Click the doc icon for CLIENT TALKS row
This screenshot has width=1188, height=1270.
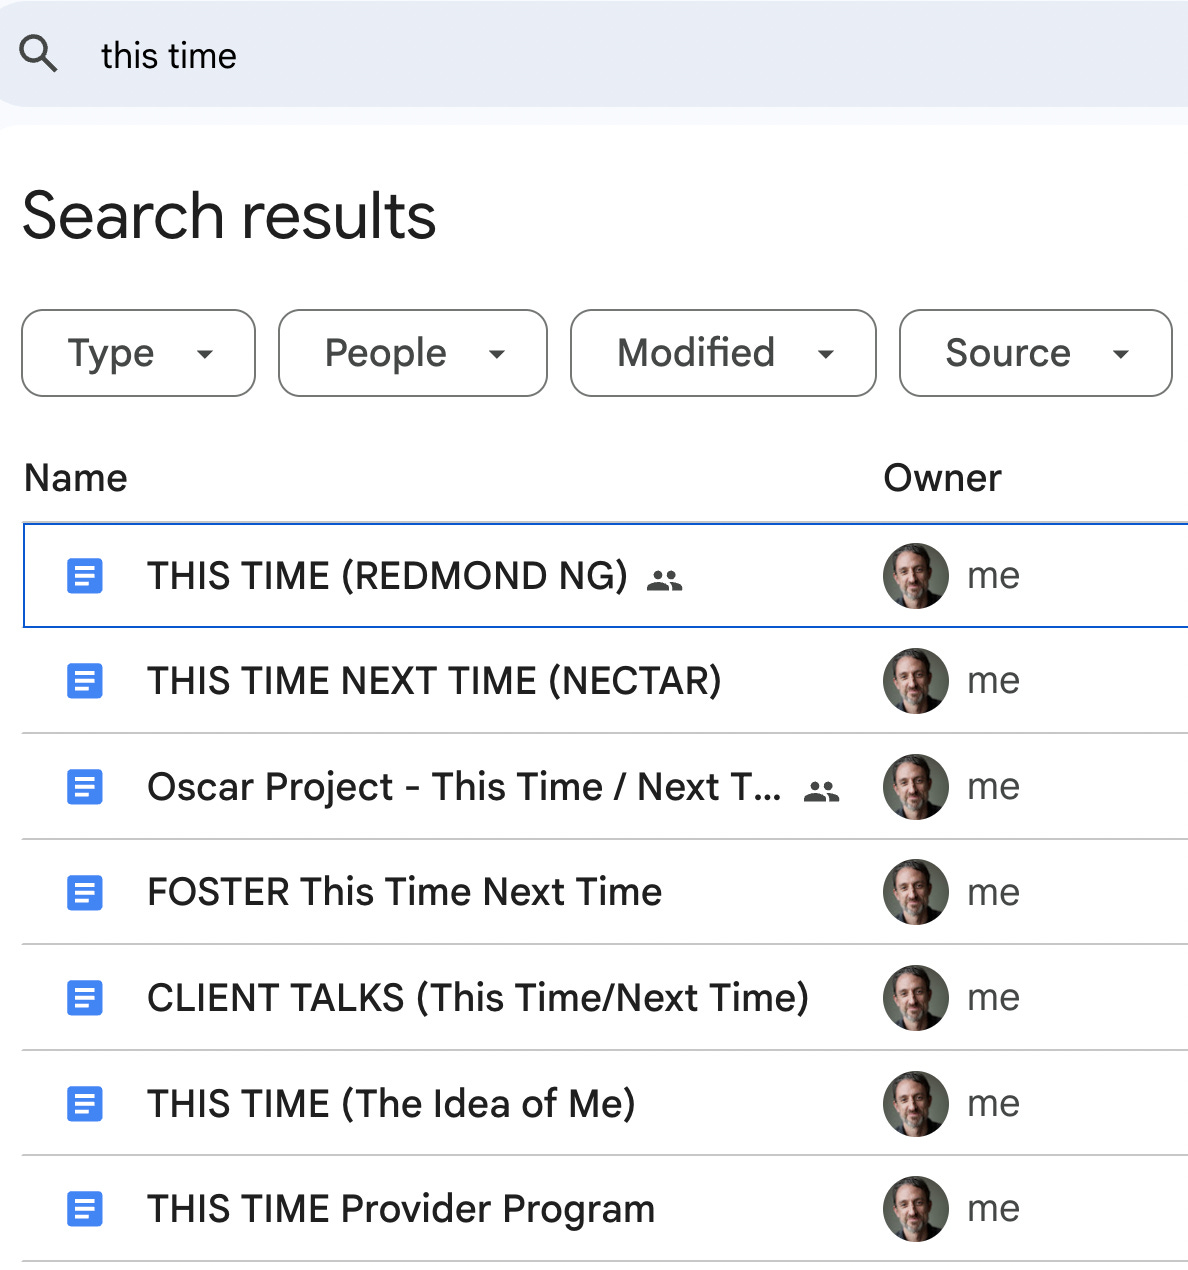[x=85, y=998]
